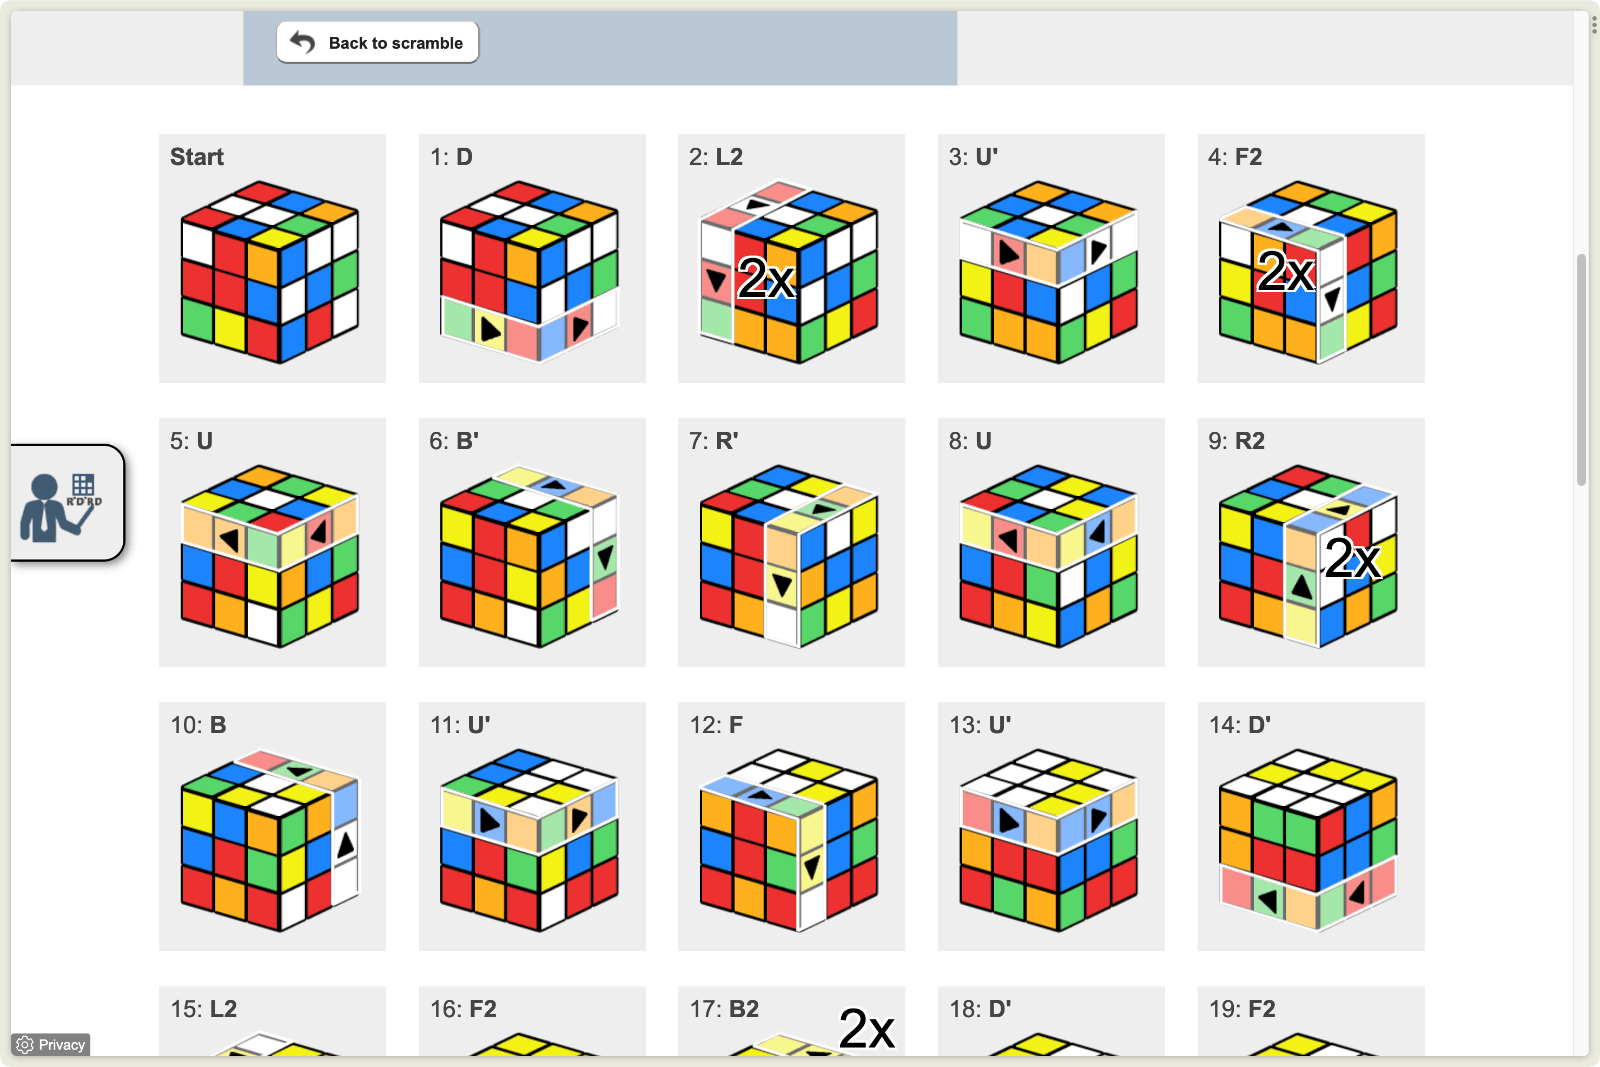Choose step 3: U' cube diagram
Image resolution: width=1600 pixels, height=1067 pixels.
point(1049,271)
